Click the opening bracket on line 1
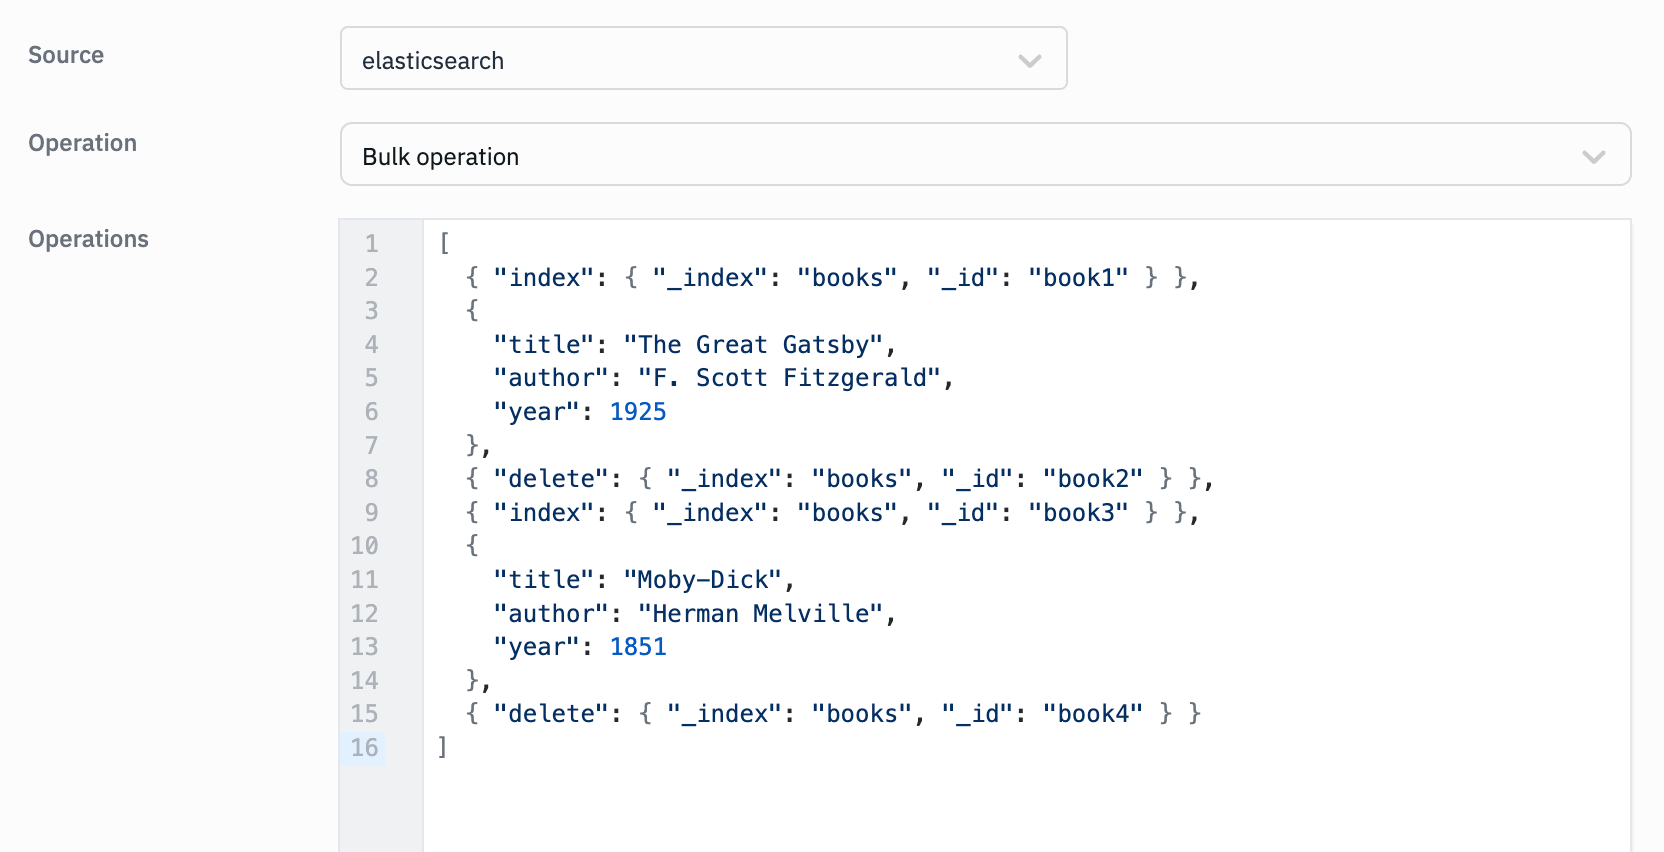The height and width of the screenshot is (852, 1664). coord(444,244)
